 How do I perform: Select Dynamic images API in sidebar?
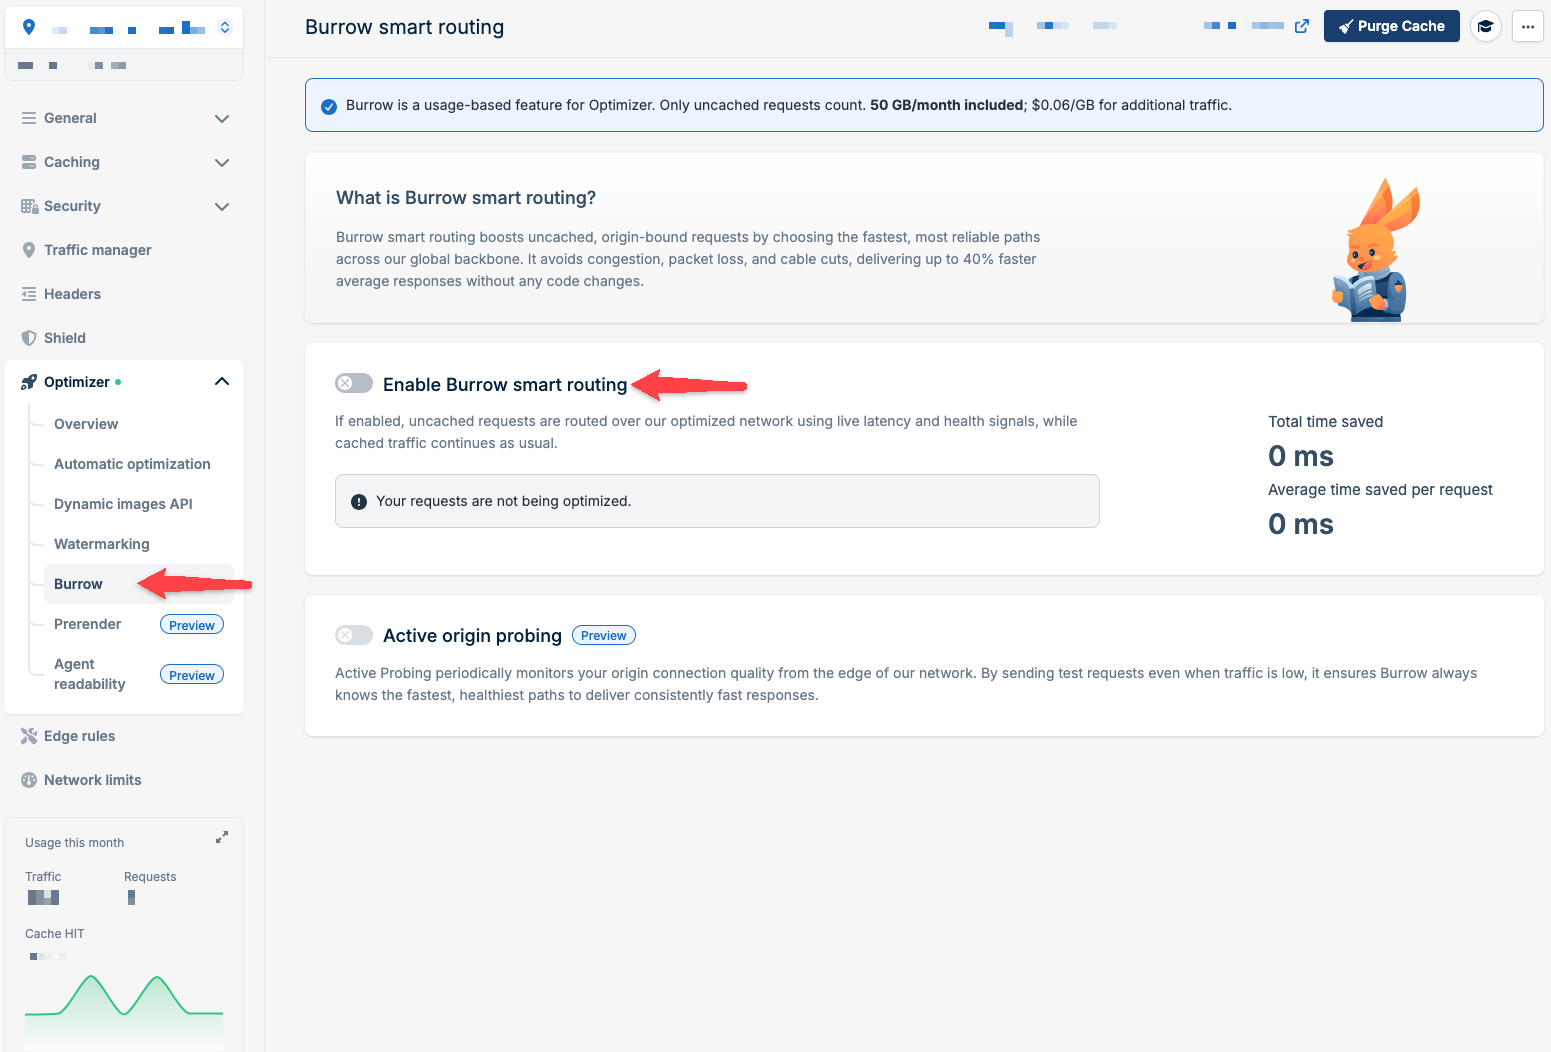point(123,504)
